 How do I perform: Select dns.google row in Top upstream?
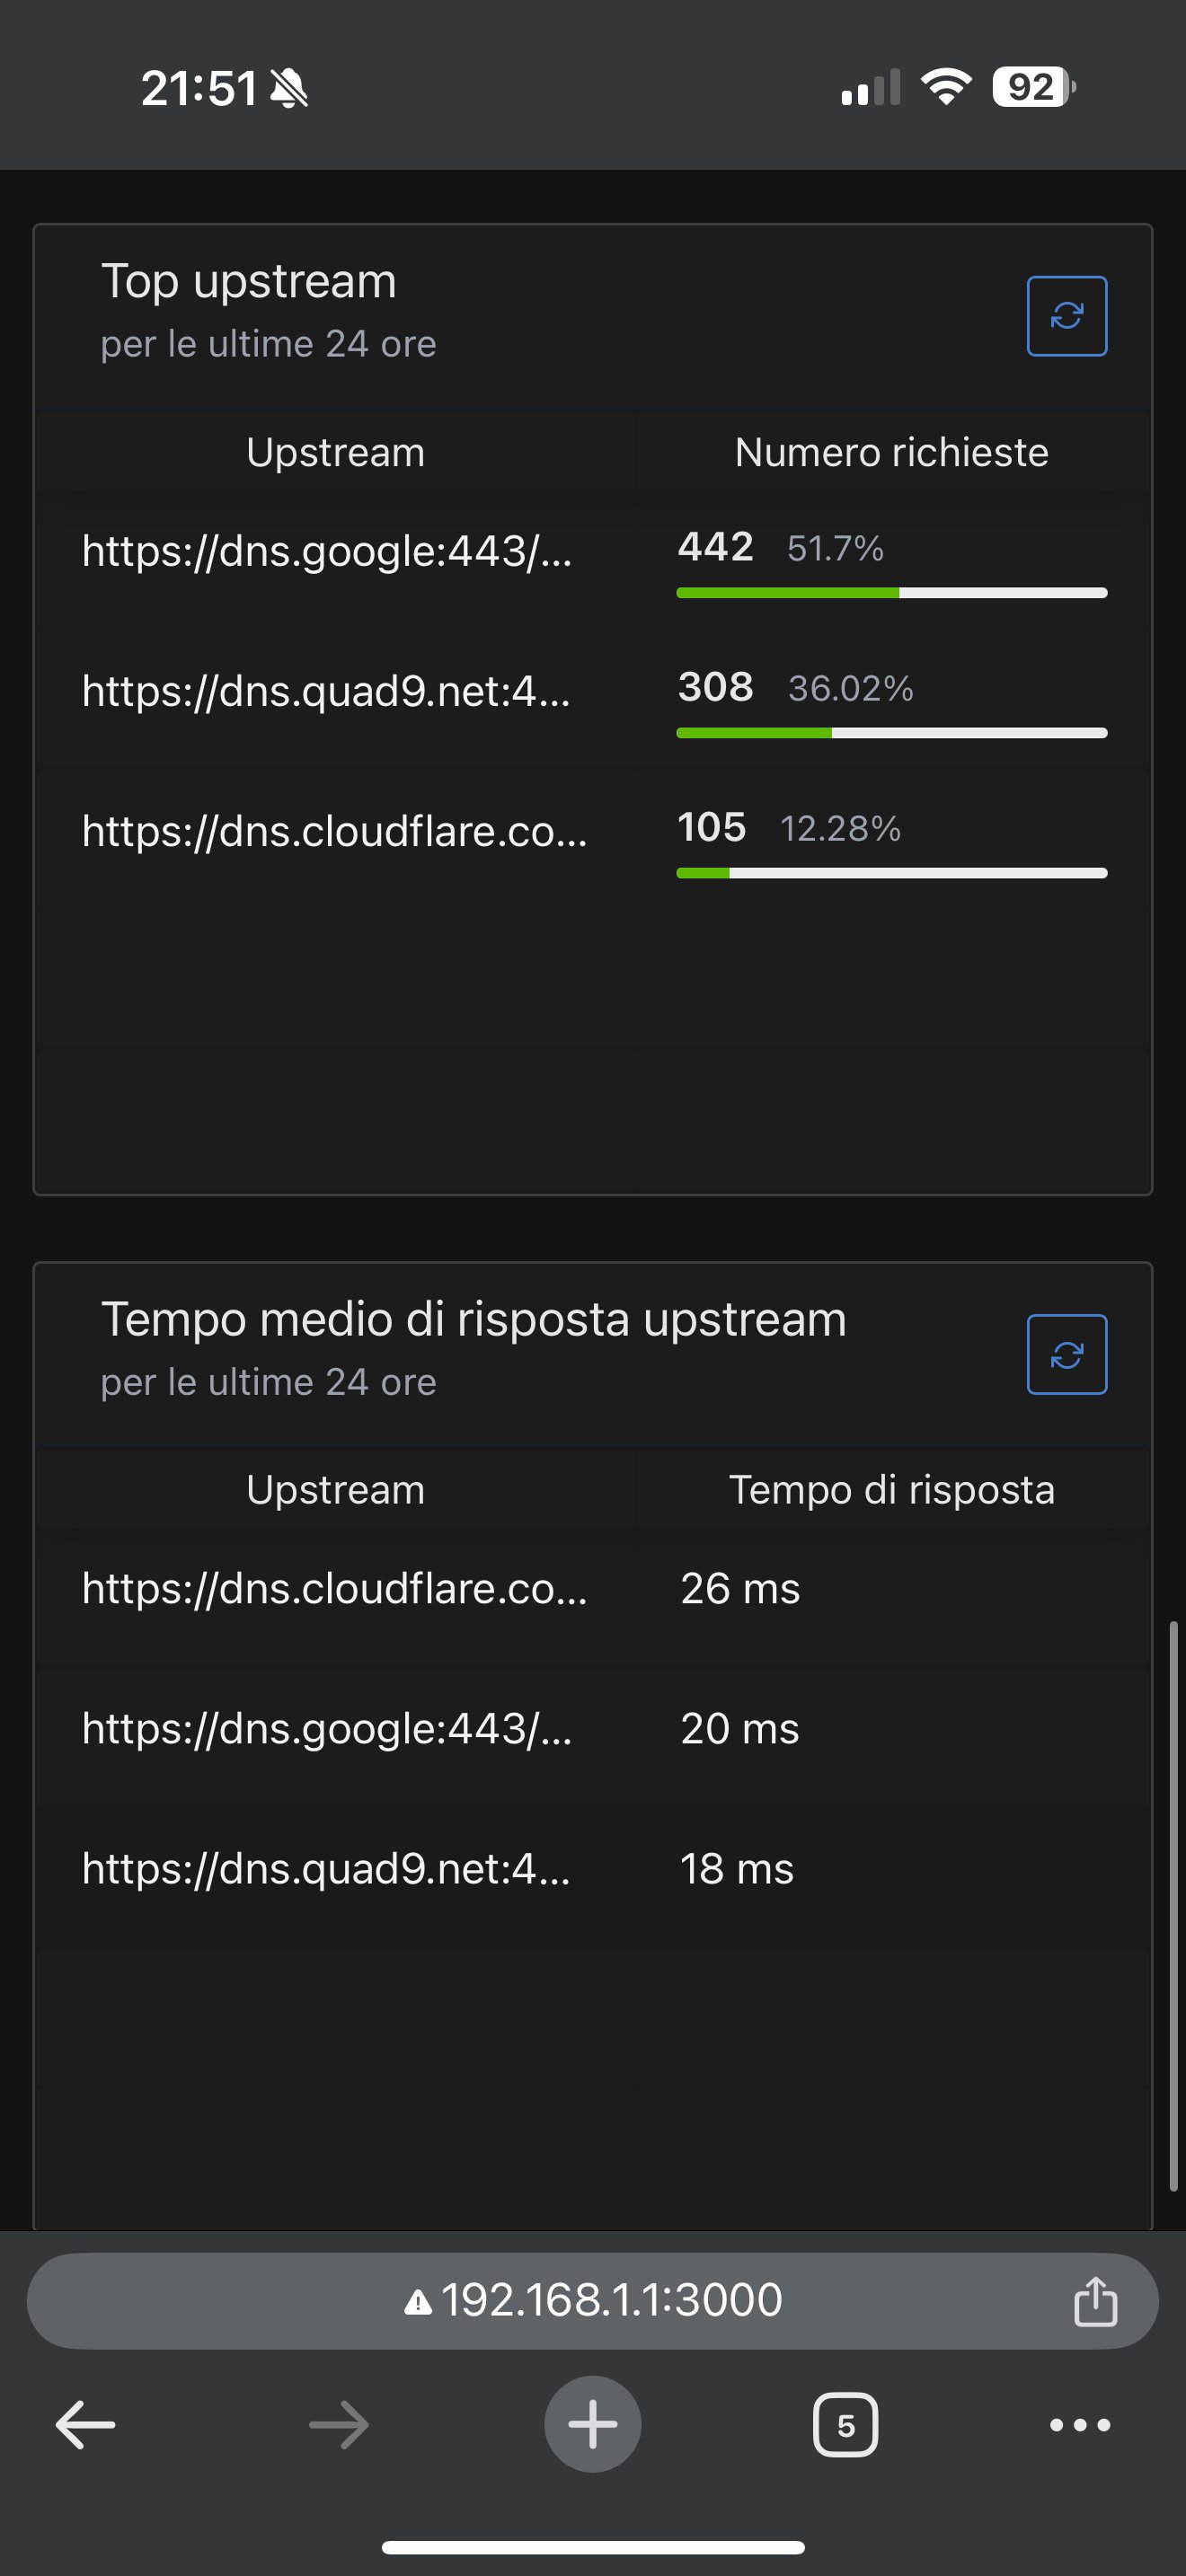593,559
